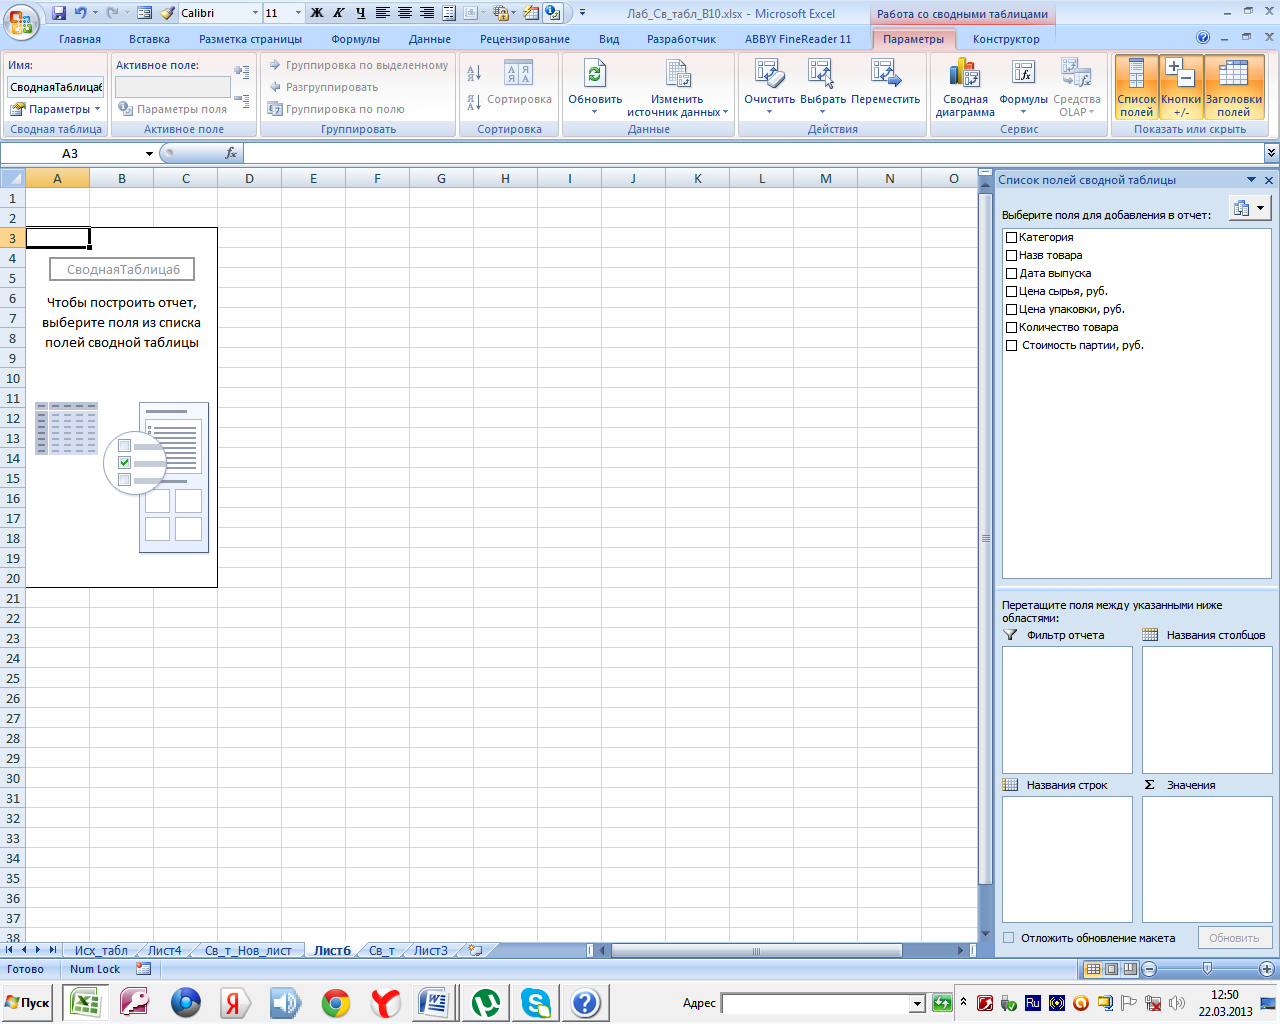Open the Конструктор ribbon tab
The width and height of the screenshot is (1280, 1024).
1006,39
